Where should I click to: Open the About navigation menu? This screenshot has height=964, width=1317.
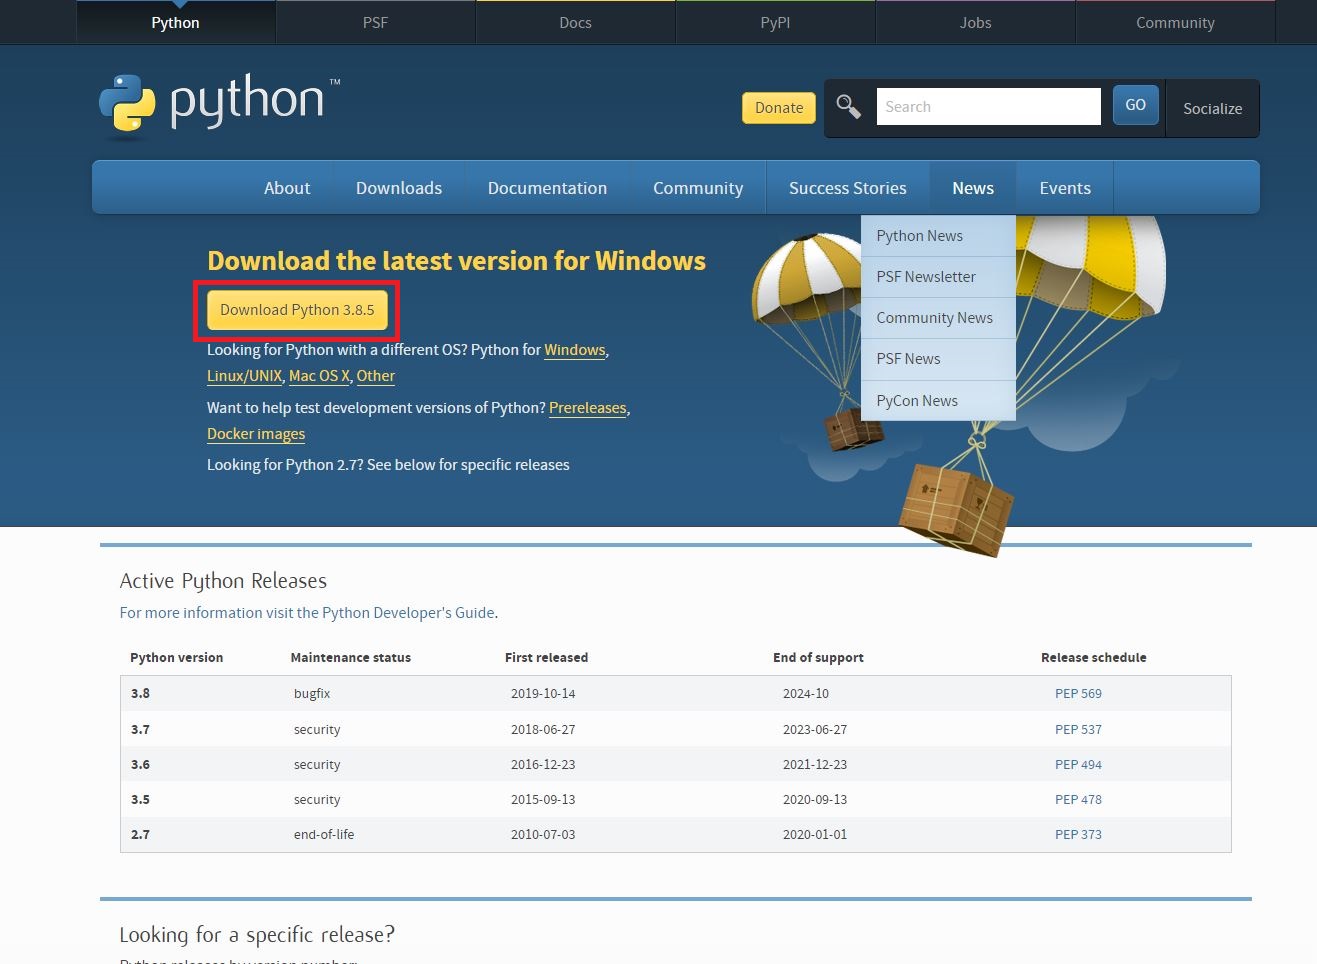[x=287, y=188]
